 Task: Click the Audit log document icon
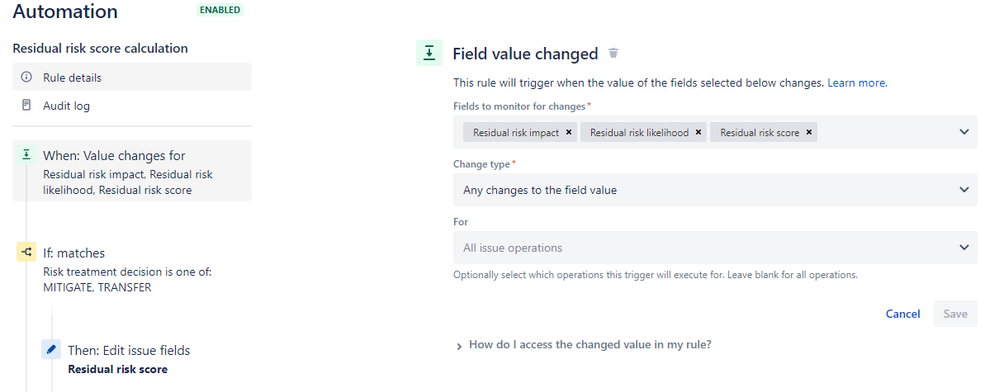(26, 105)
